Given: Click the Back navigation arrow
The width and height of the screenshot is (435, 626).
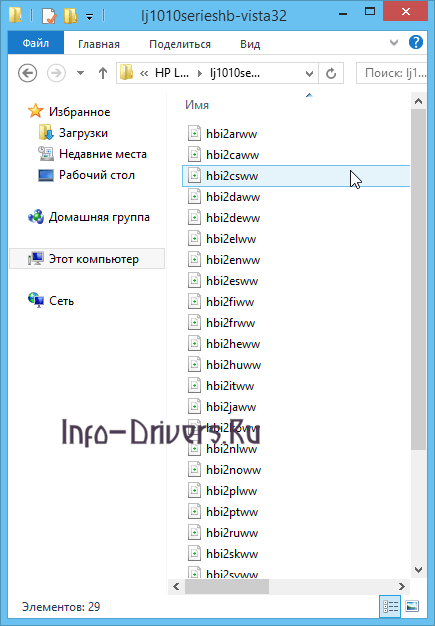Looking at the screenshot, I should click(28, 73).
